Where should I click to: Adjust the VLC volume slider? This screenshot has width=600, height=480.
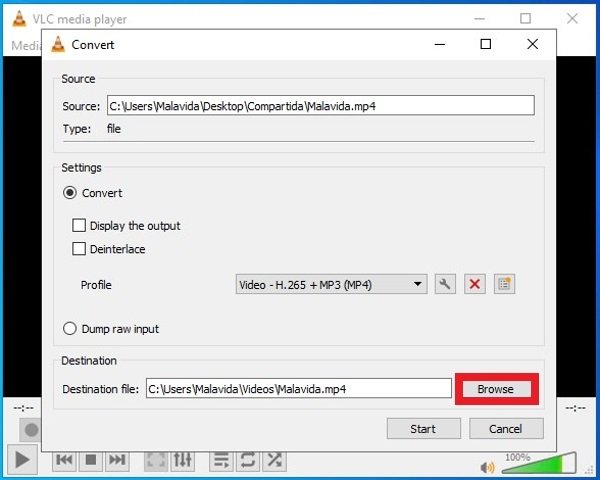tap(539, 464)
